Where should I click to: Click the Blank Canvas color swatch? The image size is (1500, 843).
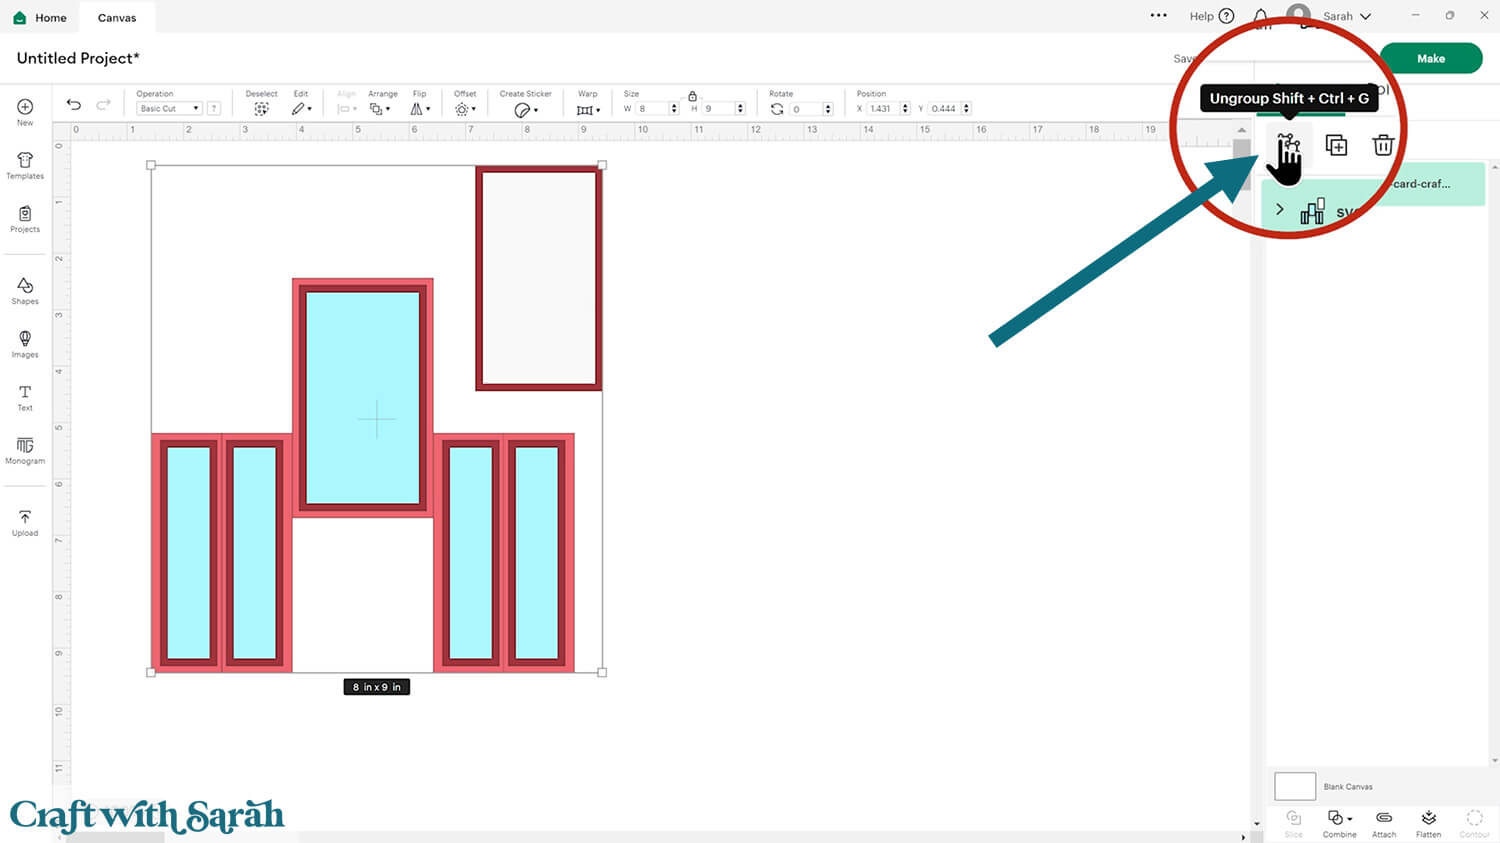[x=1295, y=786]
